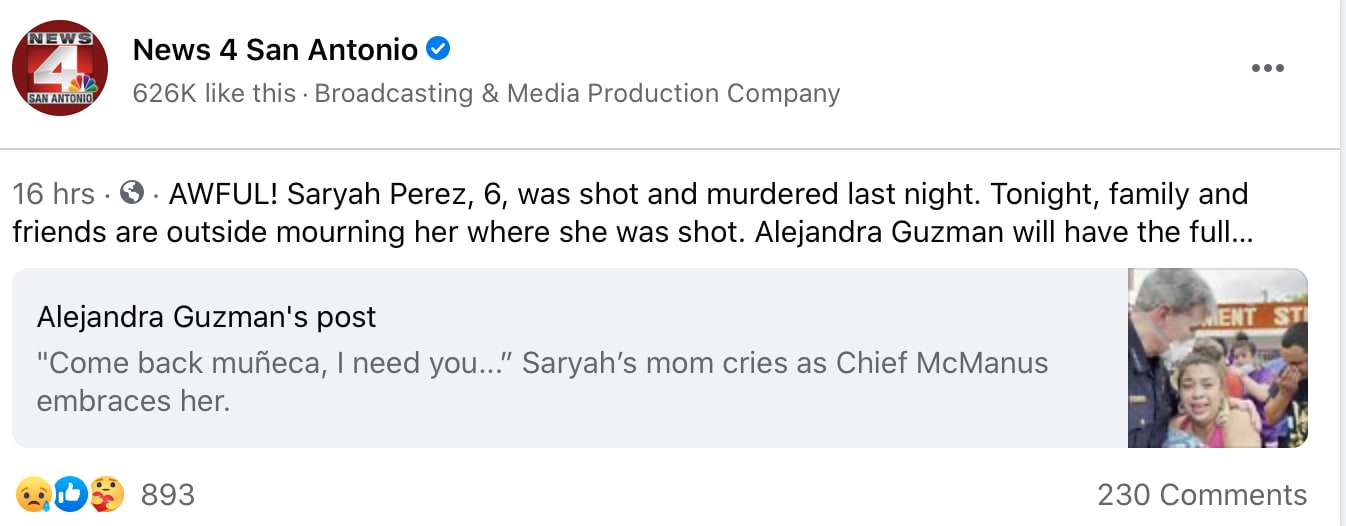Open the shared post photo thumbnail
The image size is (1346, 526).
(x=1217, y=358)
